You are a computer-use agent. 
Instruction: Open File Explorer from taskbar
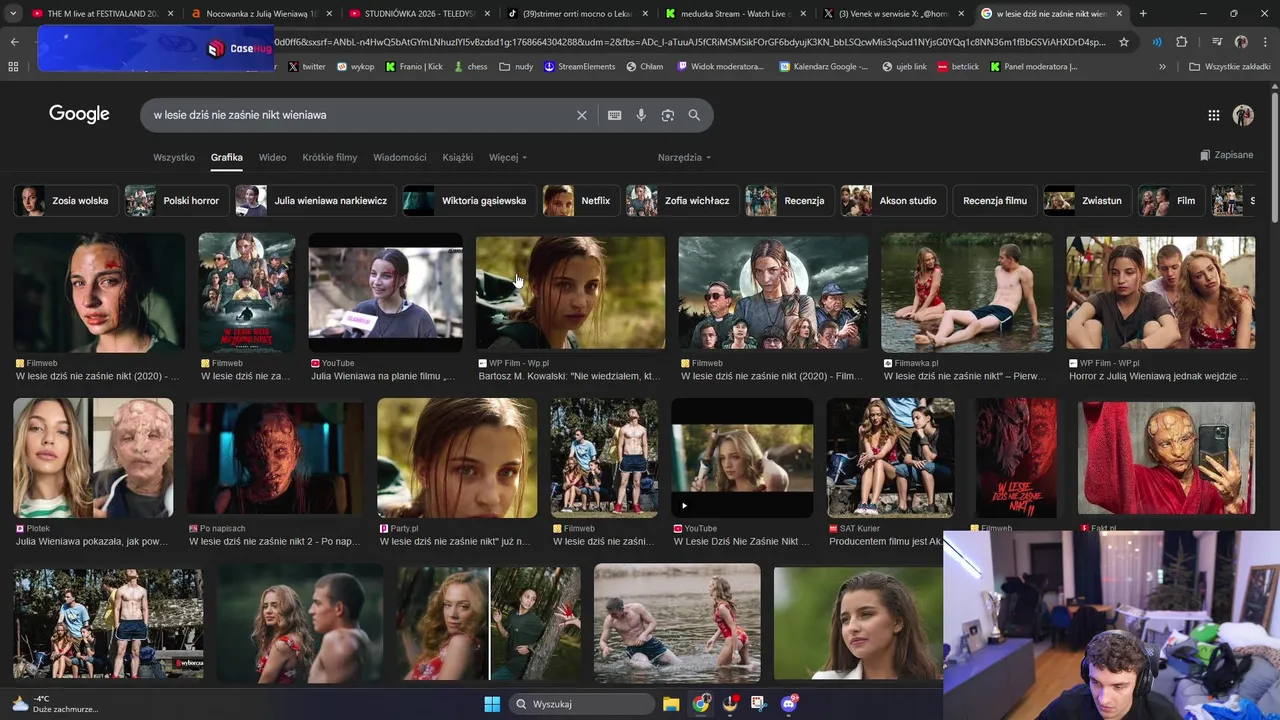point(671,704)
